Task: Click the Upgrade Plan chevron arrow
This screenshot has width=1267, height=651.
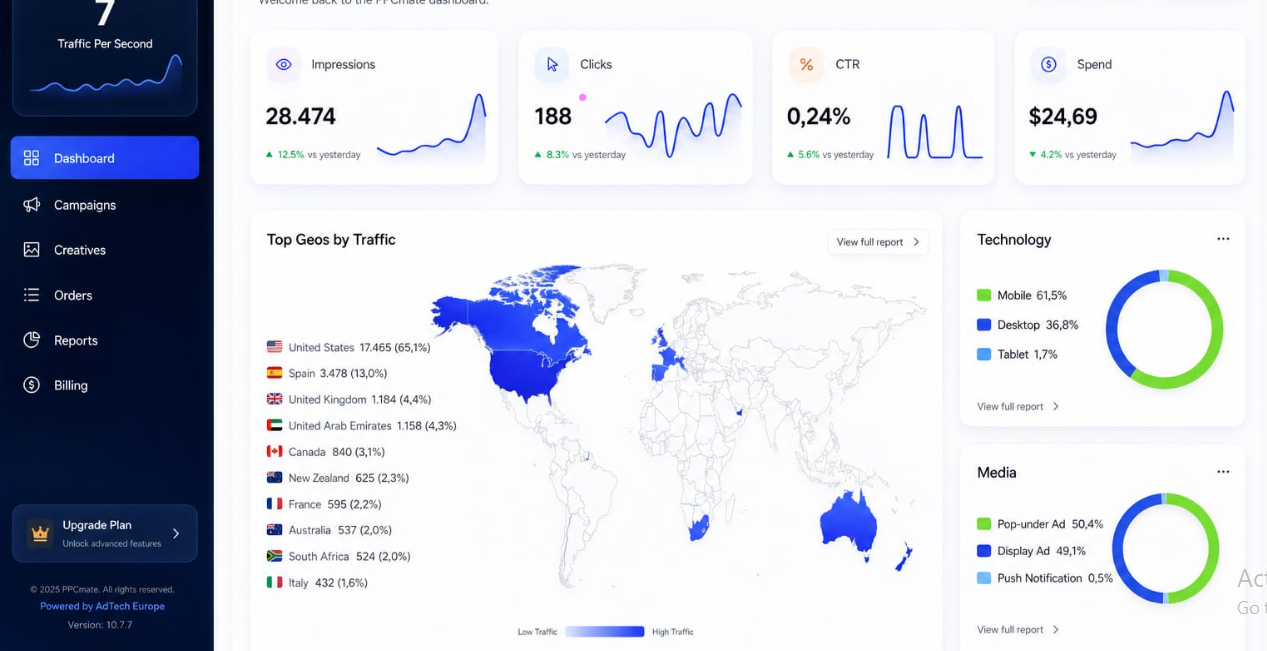Action: pos(176,533)
